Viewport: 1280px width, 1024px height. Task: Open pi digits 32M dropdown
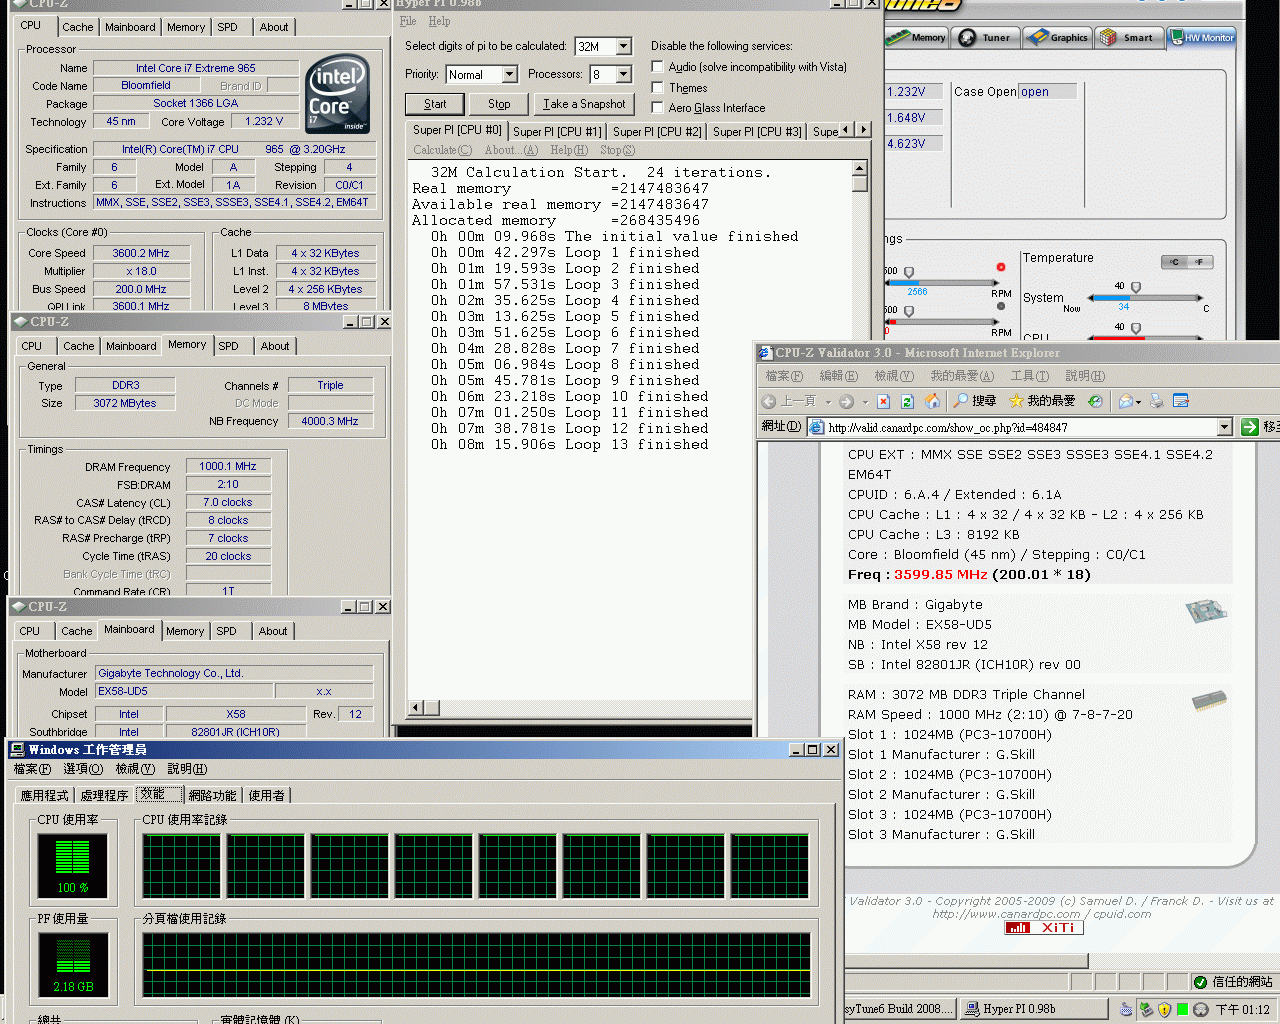coord(624,46)
